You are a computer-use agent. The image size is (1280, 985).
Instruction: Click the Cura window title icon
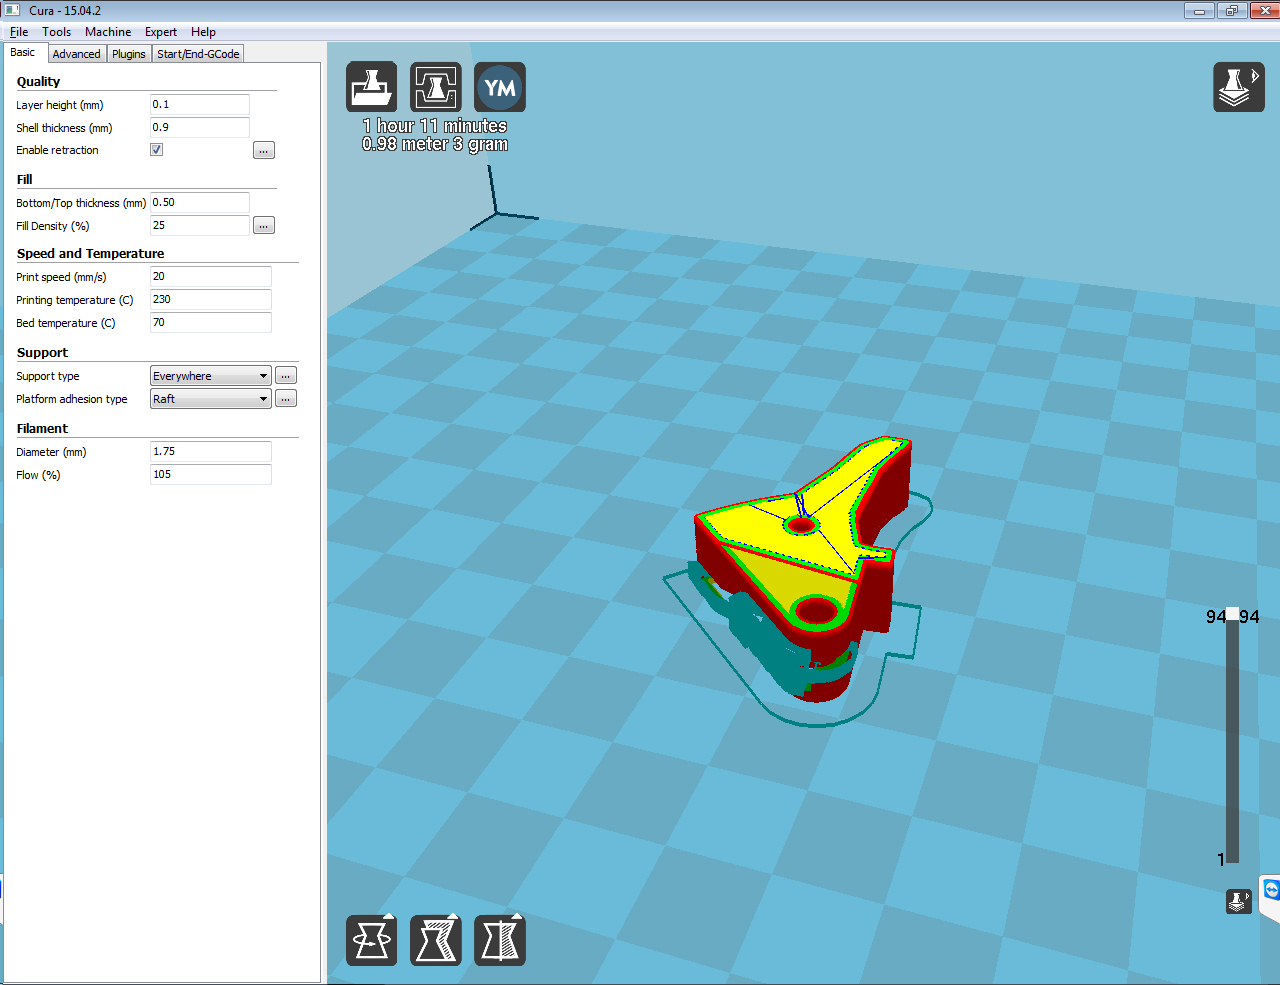[x=12, y=10]
